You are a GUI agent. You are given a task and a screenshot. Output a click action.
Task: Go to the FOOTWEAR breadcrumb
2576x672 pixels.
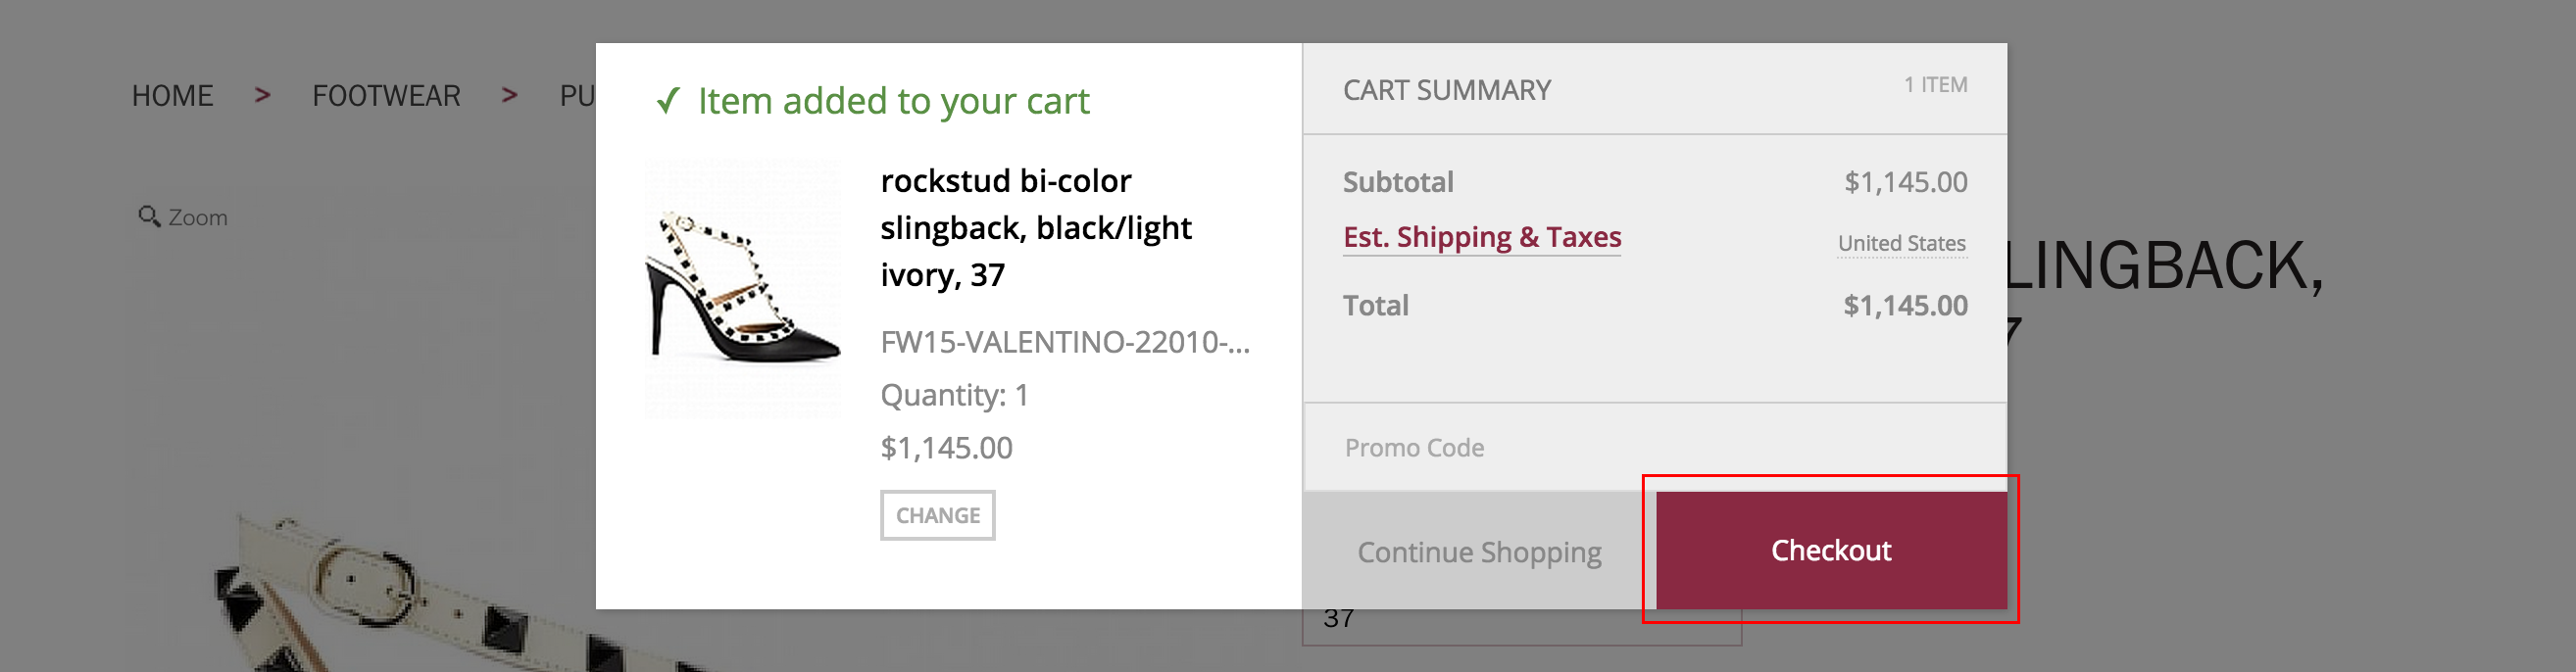386,96
